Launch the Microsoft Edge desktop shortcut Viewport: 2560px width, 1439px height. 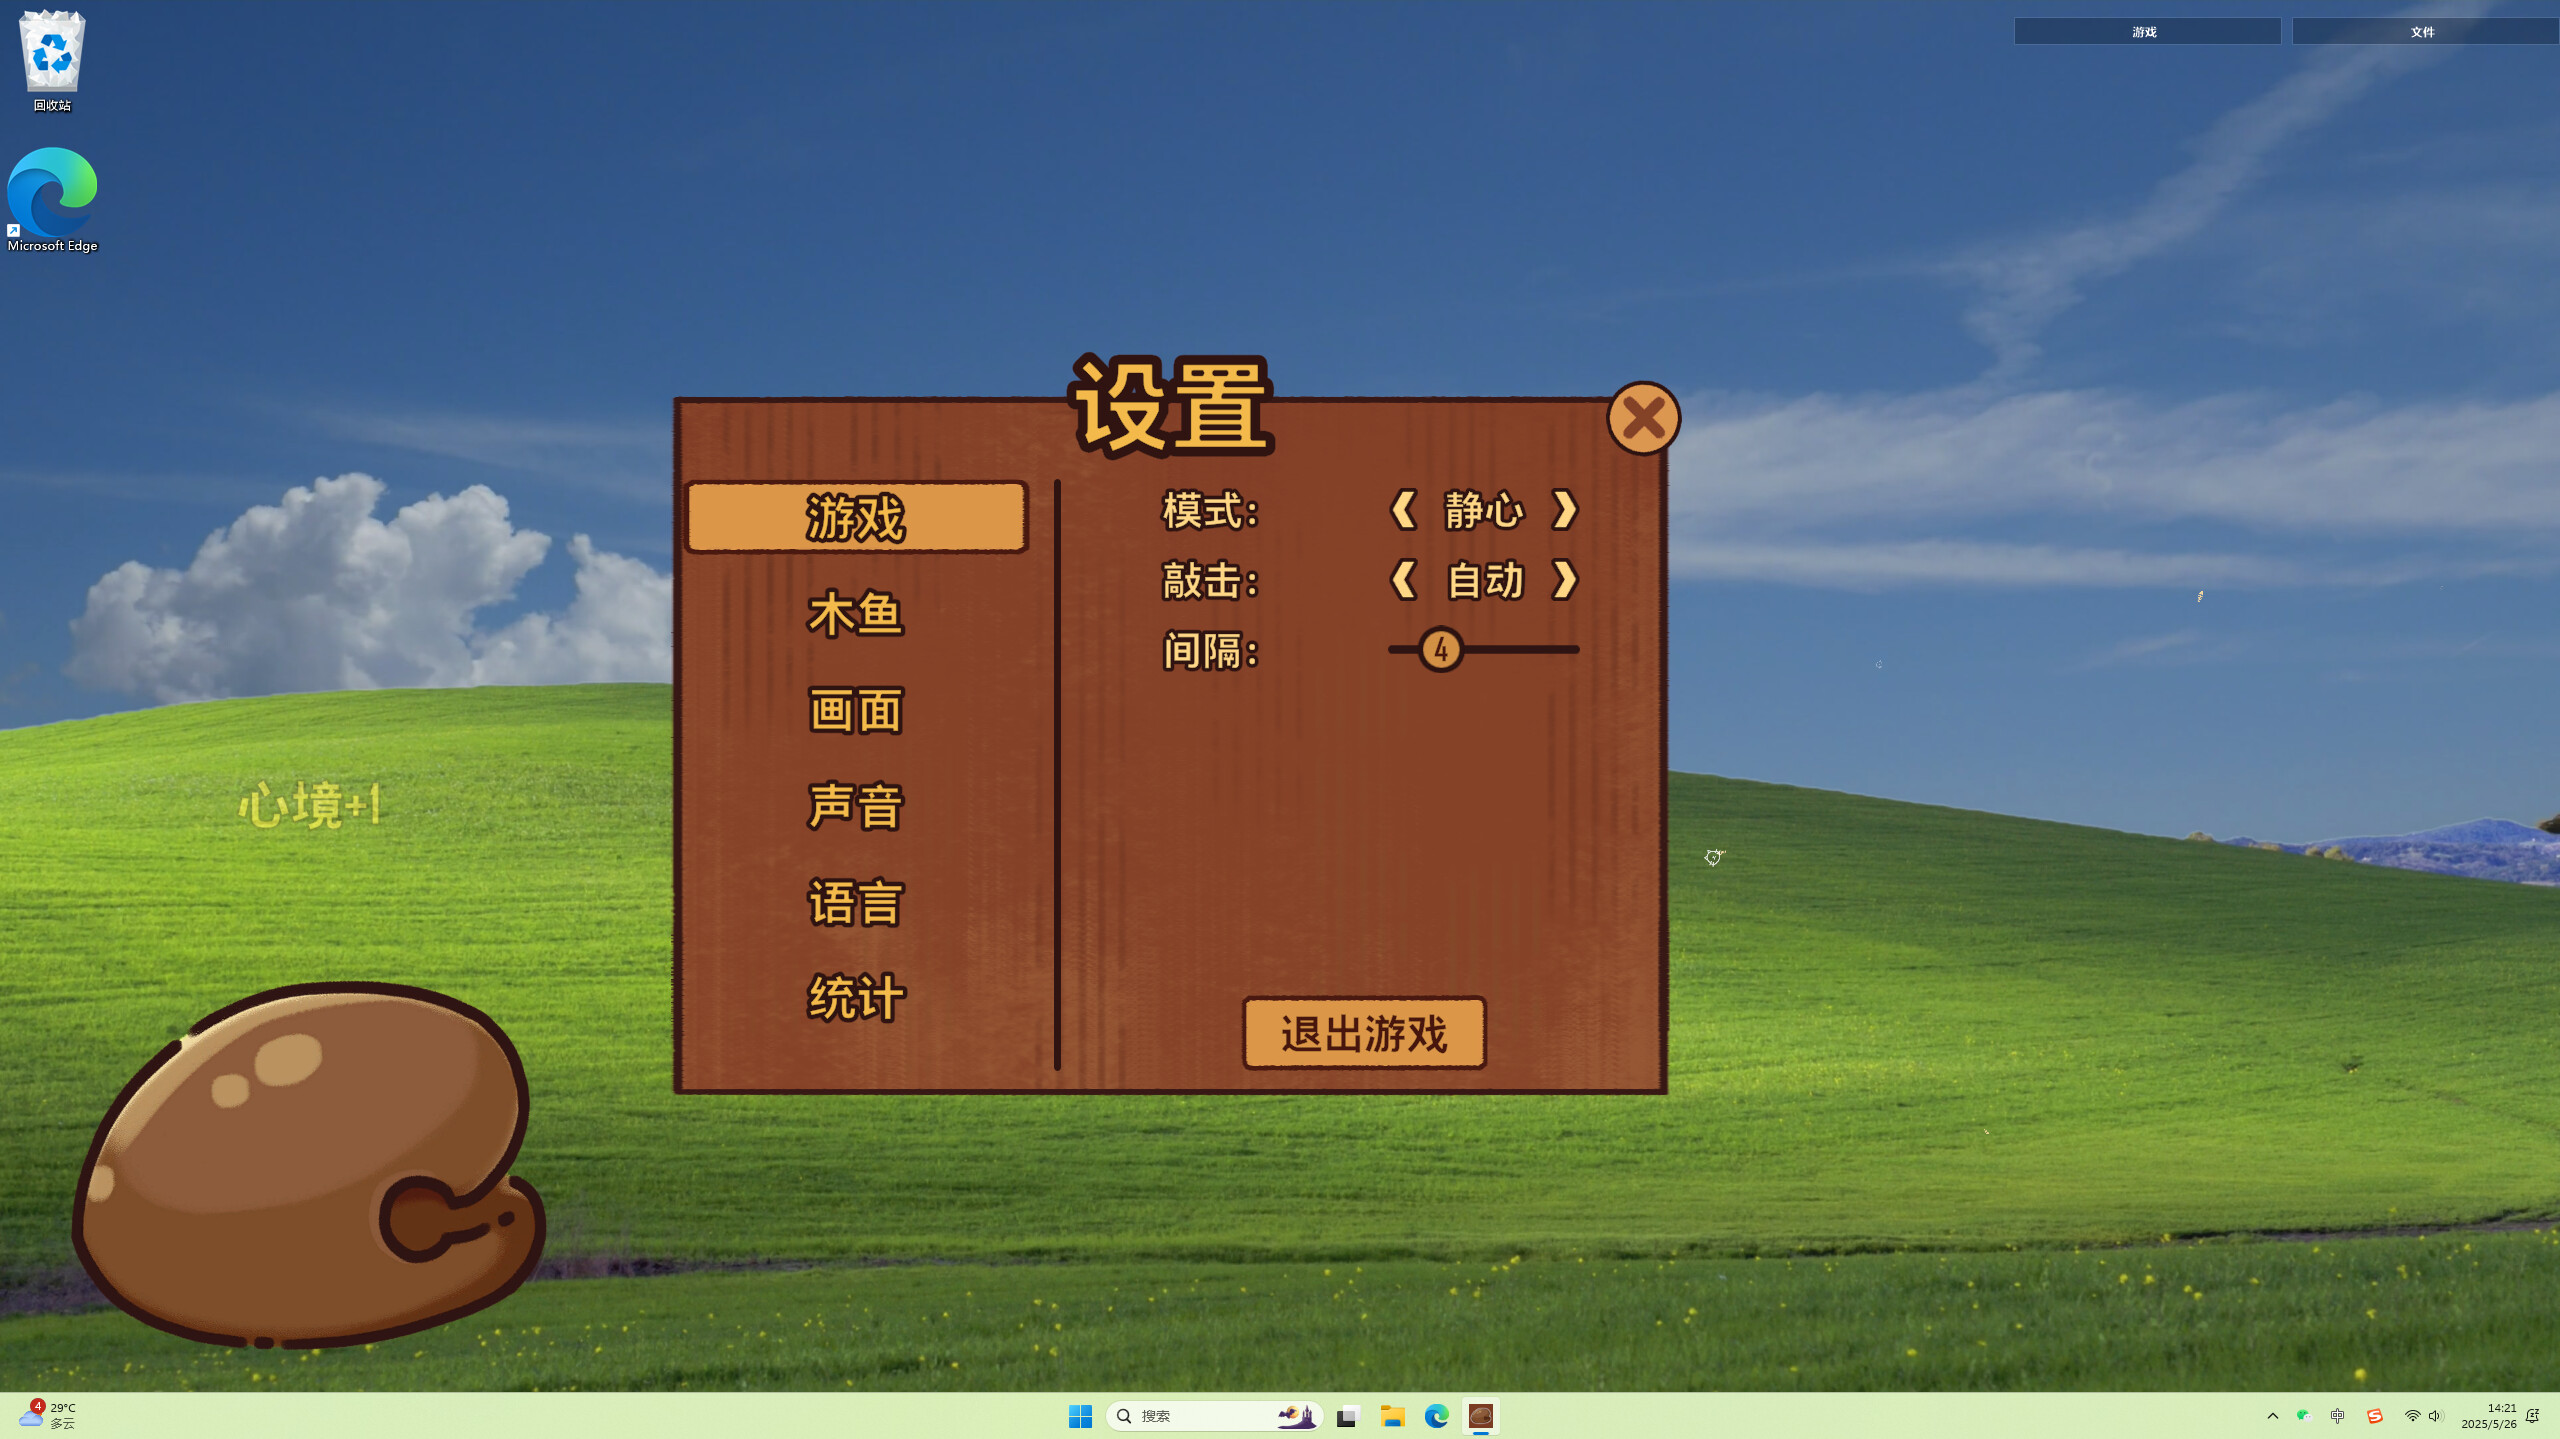click(52, 190)
